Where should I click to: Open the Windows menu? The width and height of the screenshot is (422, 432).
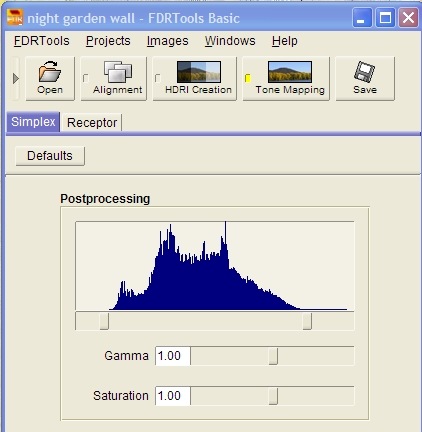tap(230, 41)
